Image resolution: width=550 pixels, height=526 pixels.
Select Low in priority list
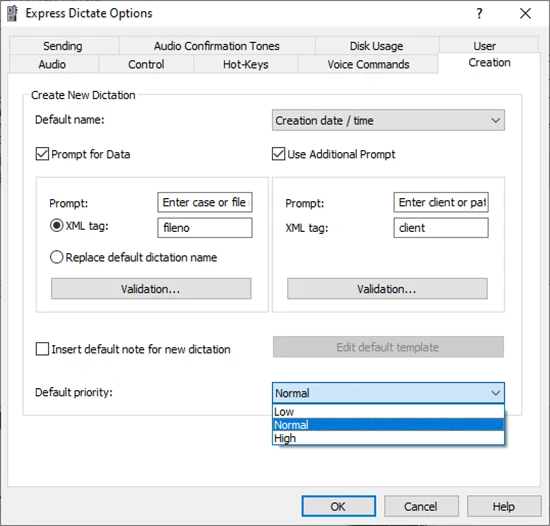(x=388, y=411)
